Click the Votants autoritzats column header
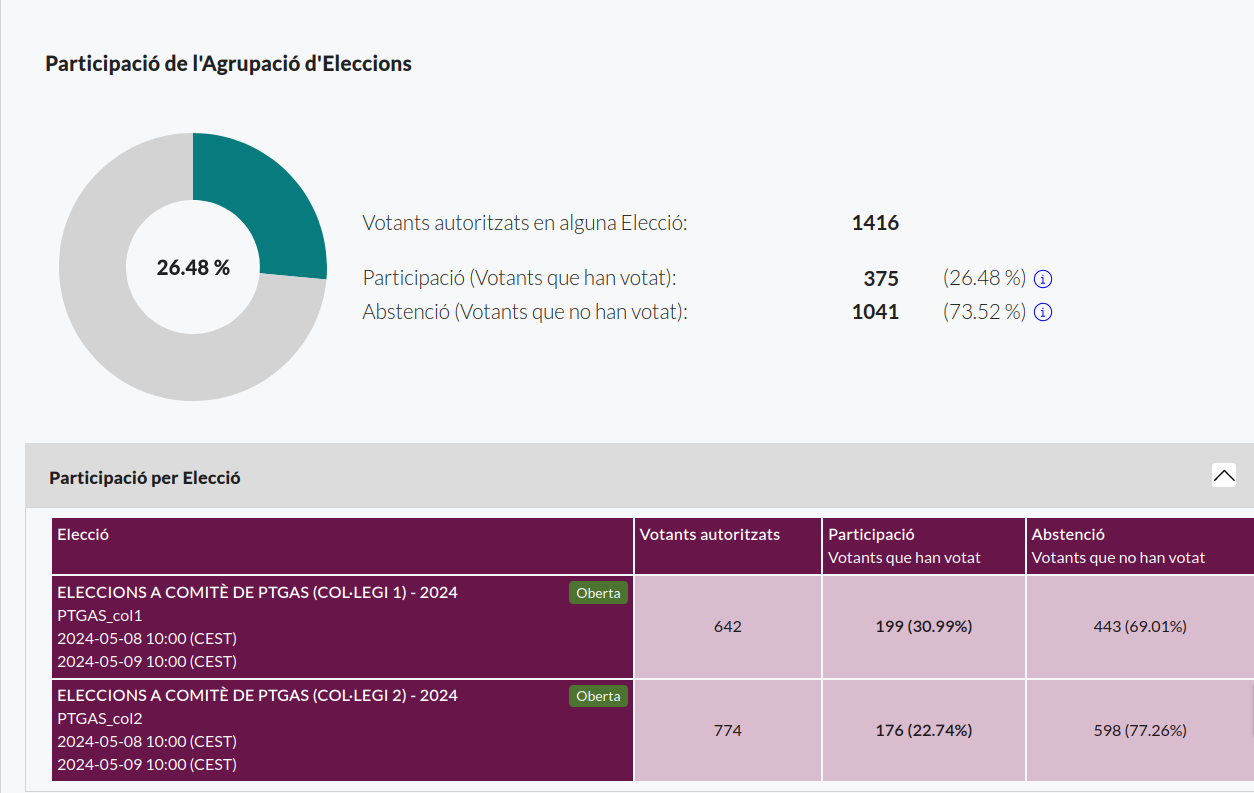 click(x=709, y=535)
